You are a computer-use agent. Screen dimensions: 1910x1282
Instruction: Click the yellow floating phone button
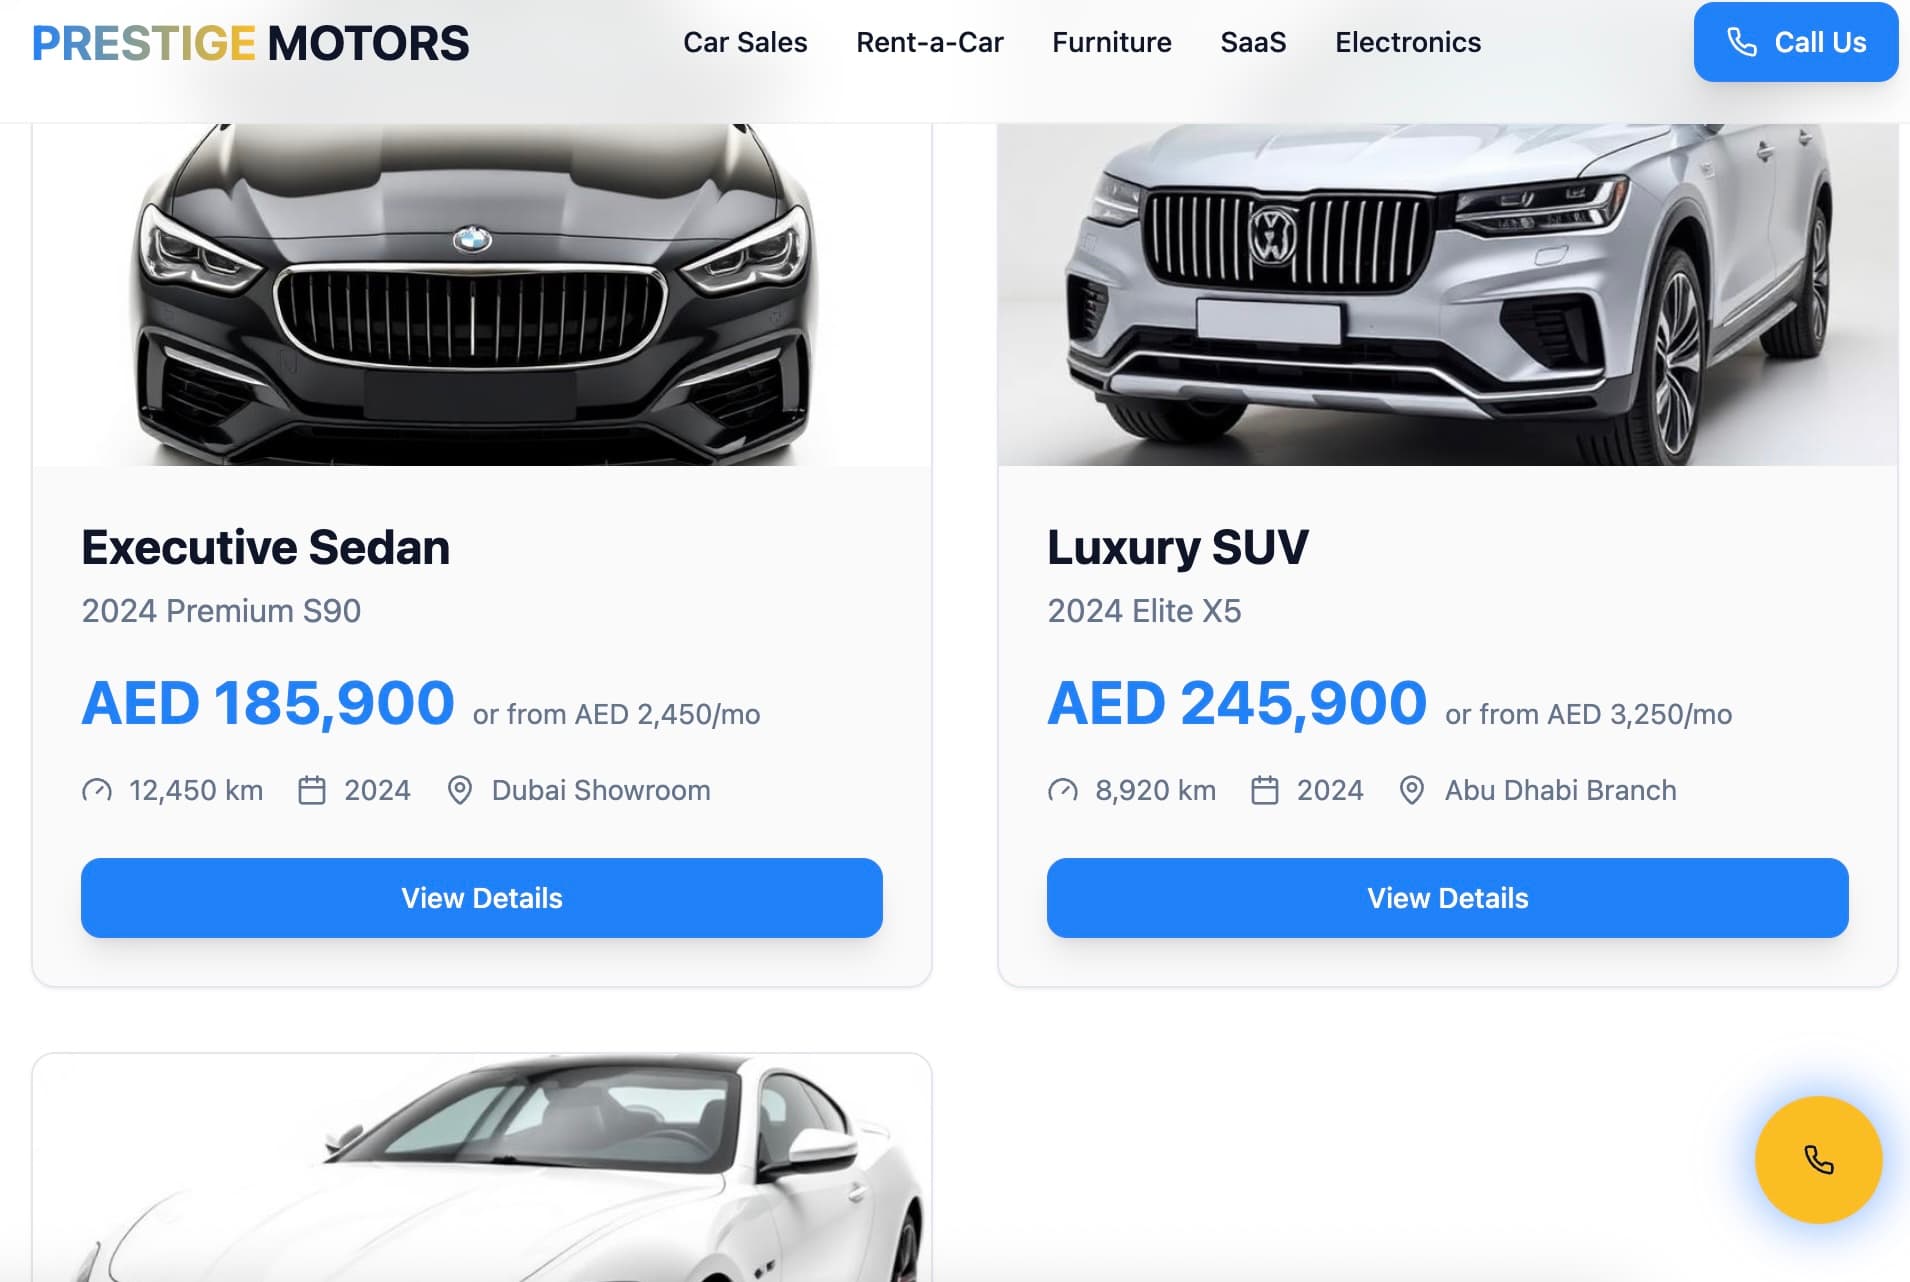pyautogui.click(x=1818, y=1160)
